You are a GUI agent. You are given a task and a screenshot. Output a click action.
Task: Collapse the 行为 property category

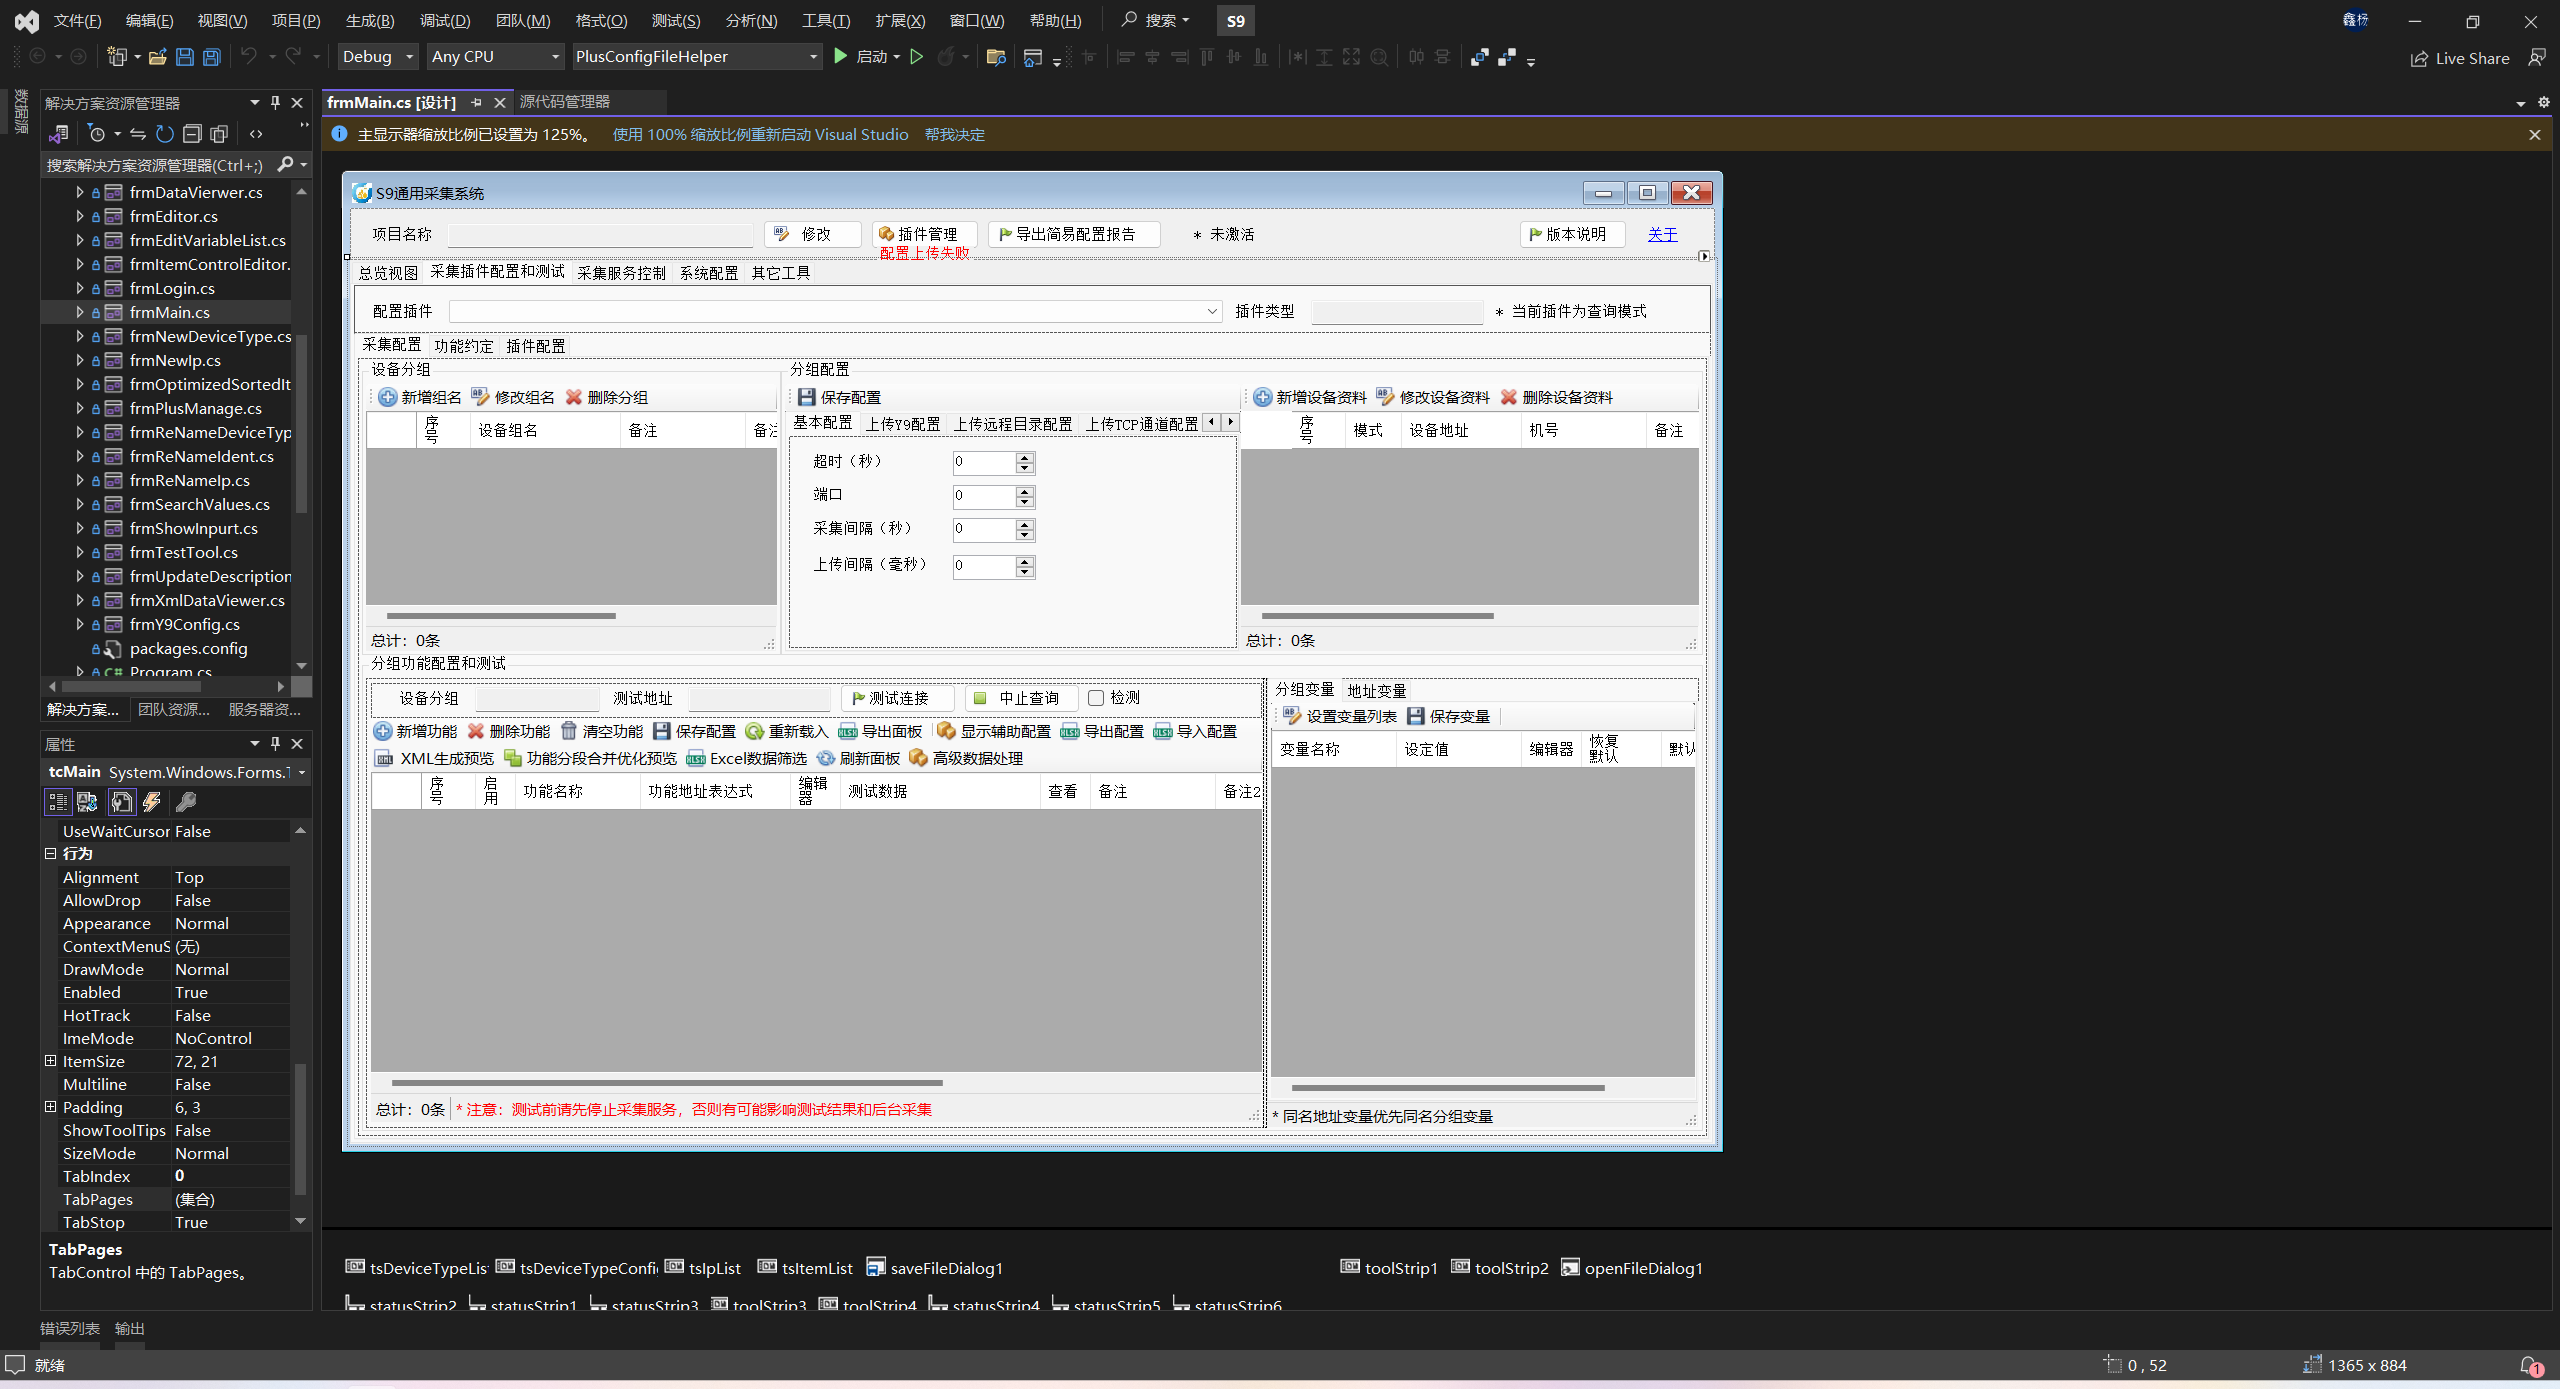coord(50,853)
